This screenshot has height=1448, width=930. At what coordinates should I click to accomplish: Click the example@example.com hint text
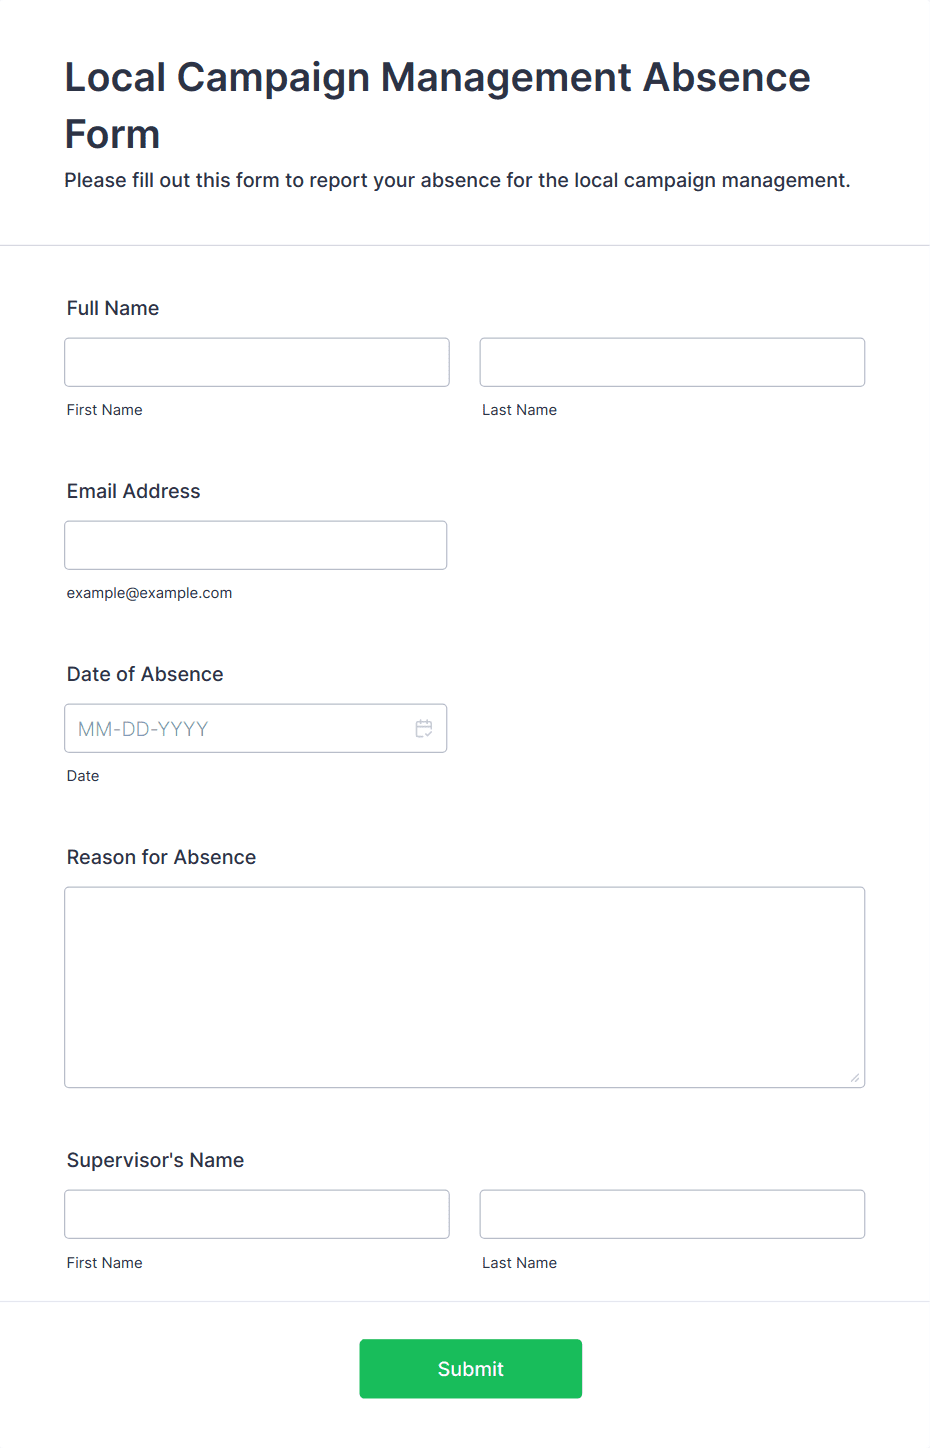pyautogui.click(x=150, y=593)
